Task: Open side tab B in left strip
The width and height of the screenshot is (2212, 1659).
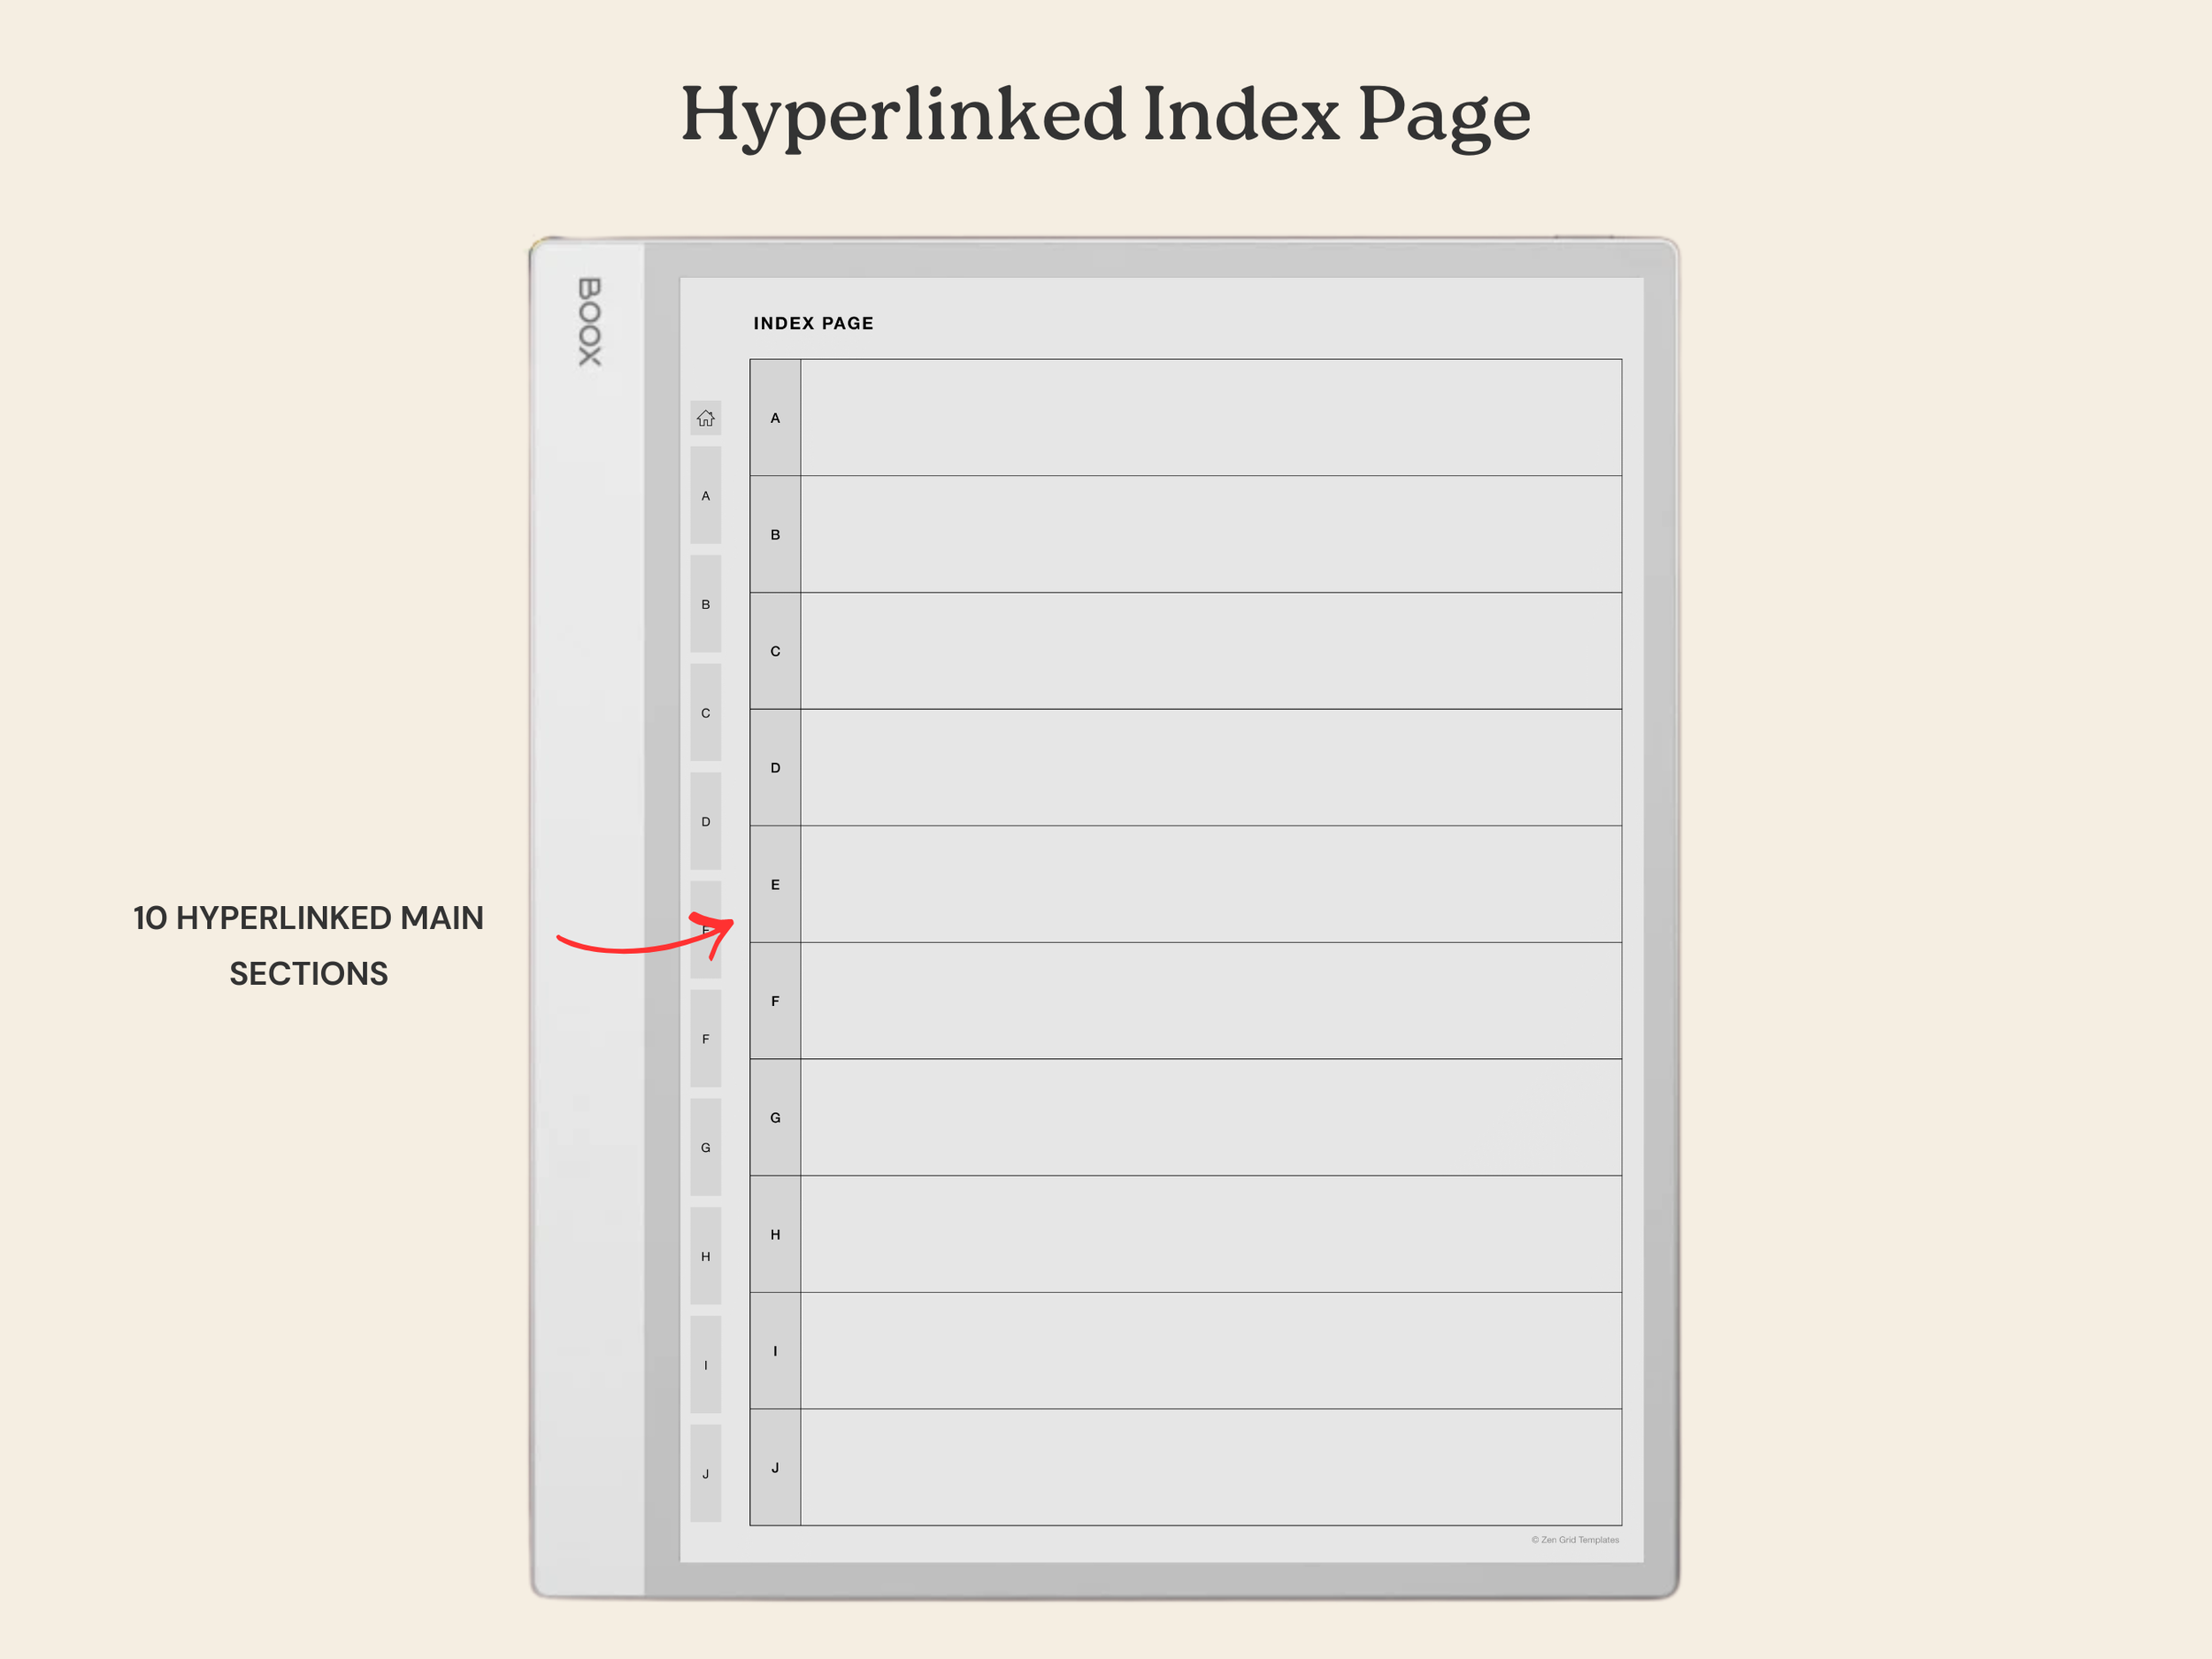Action: [x=705, y=604]
